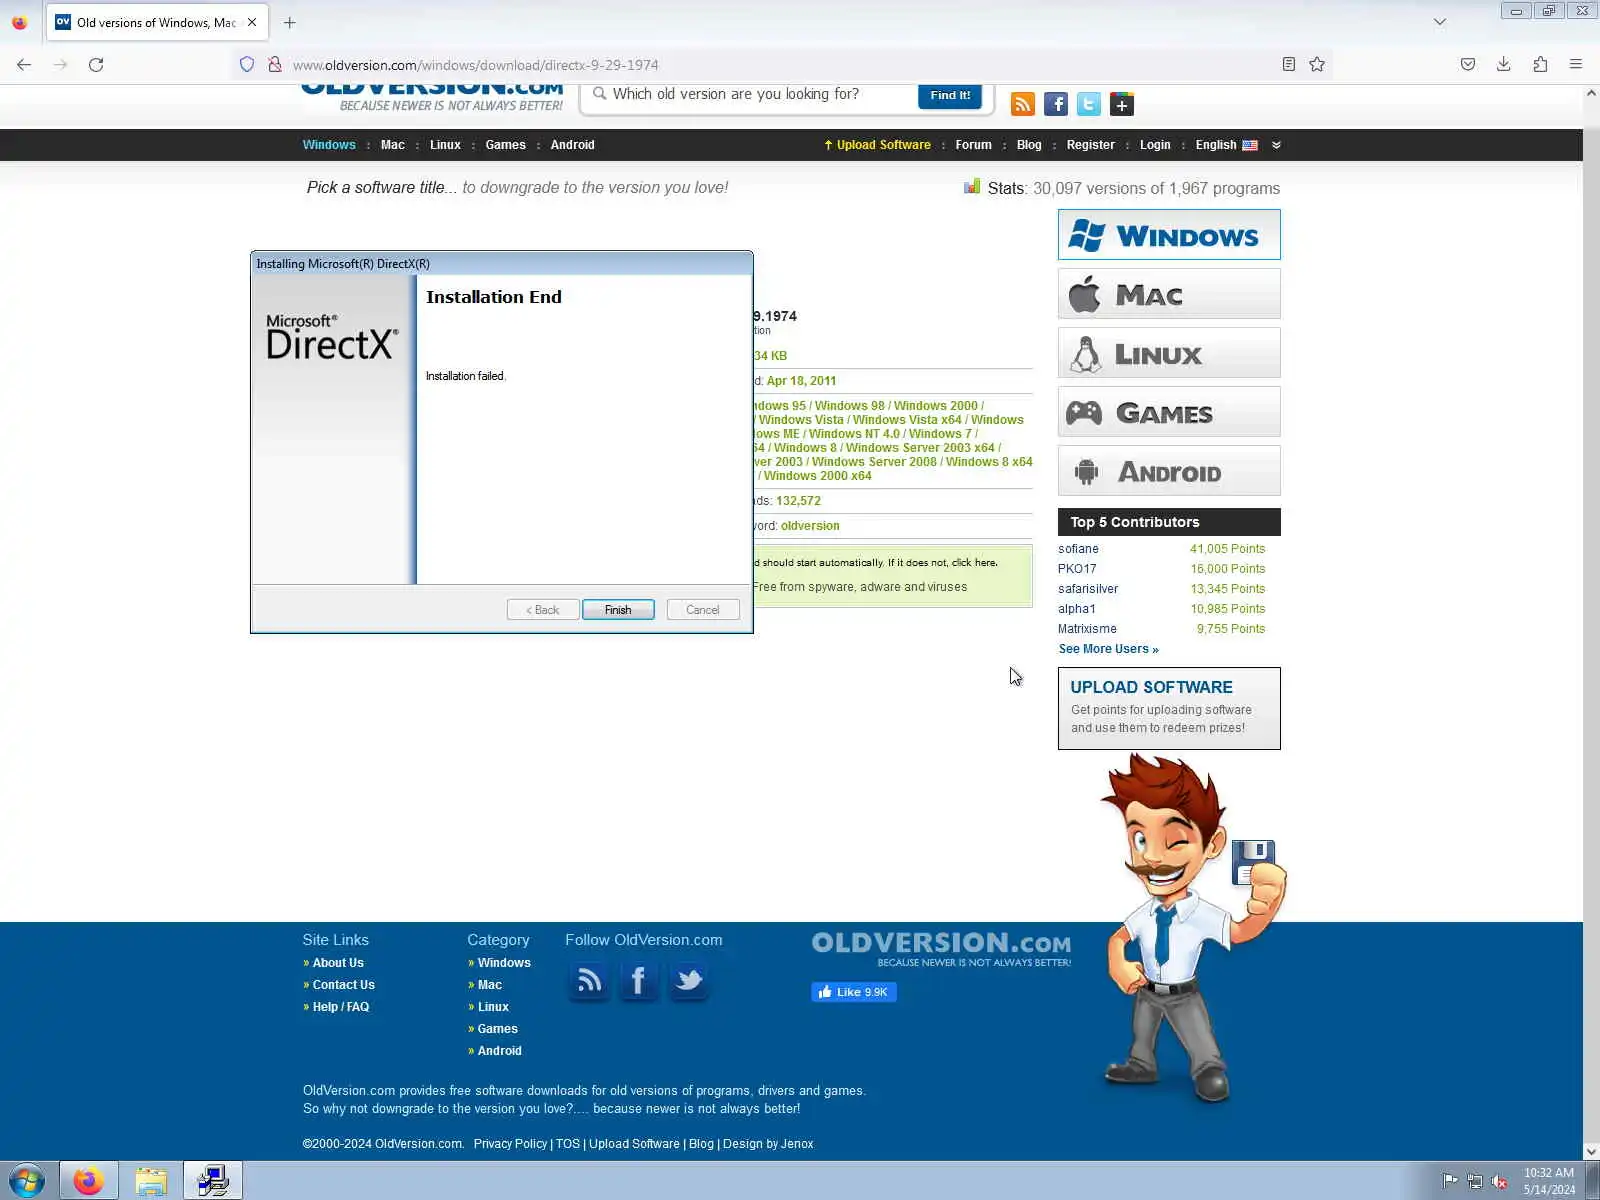Open the Firefox hamburger application menu

coord(1576,64)
